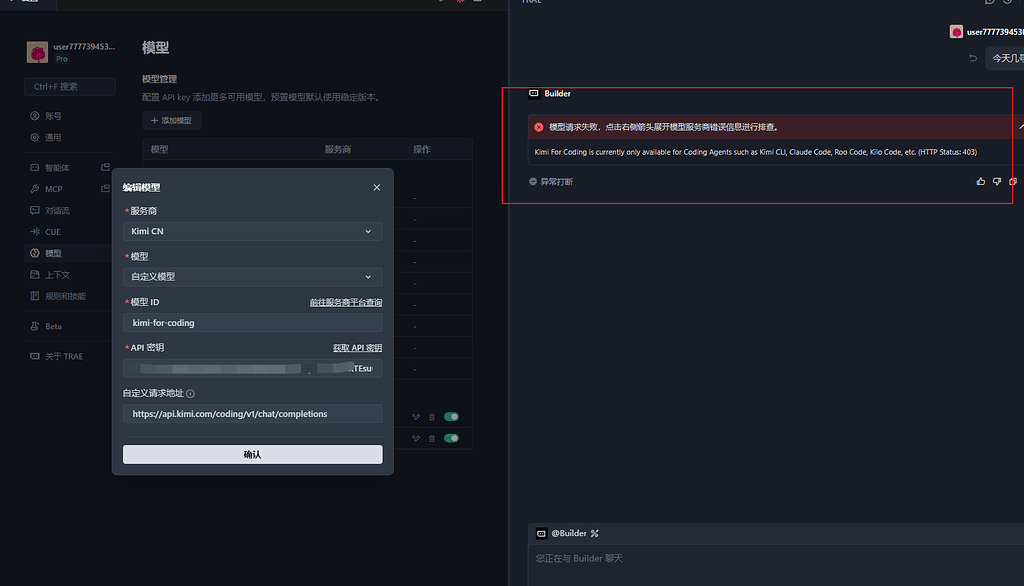Screen dimensions: 1024x586
Task: Open the 获取 API 密钥 link
Action: [357, 348]
